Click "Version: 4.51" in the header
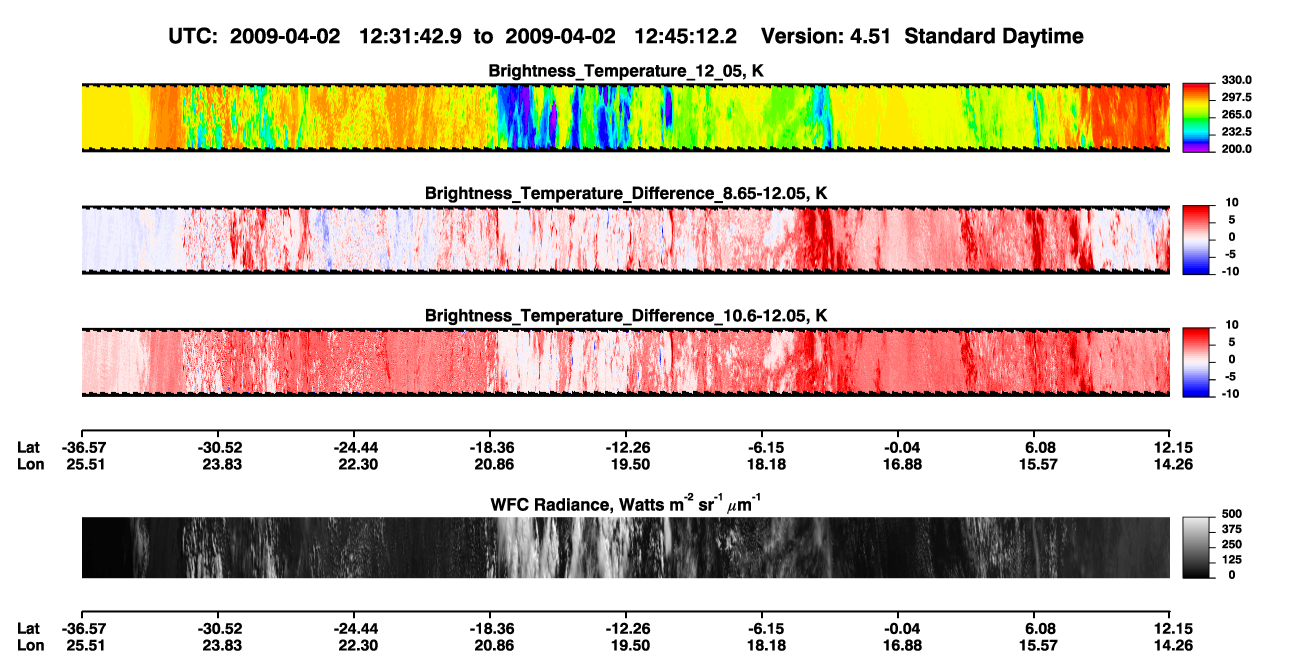 point(827,36)
